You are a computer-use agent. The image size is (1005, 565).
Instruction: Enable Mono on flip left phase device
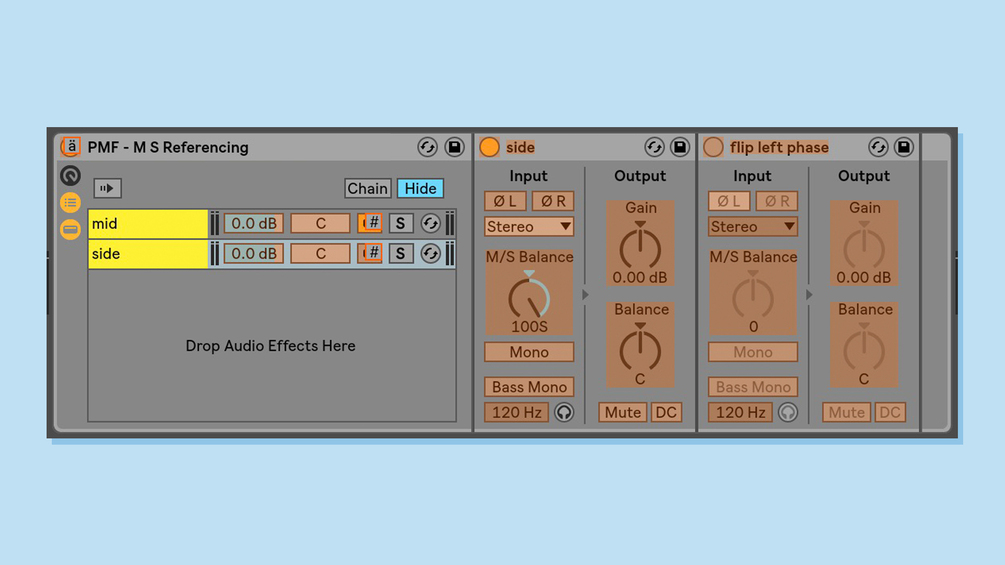752,352
